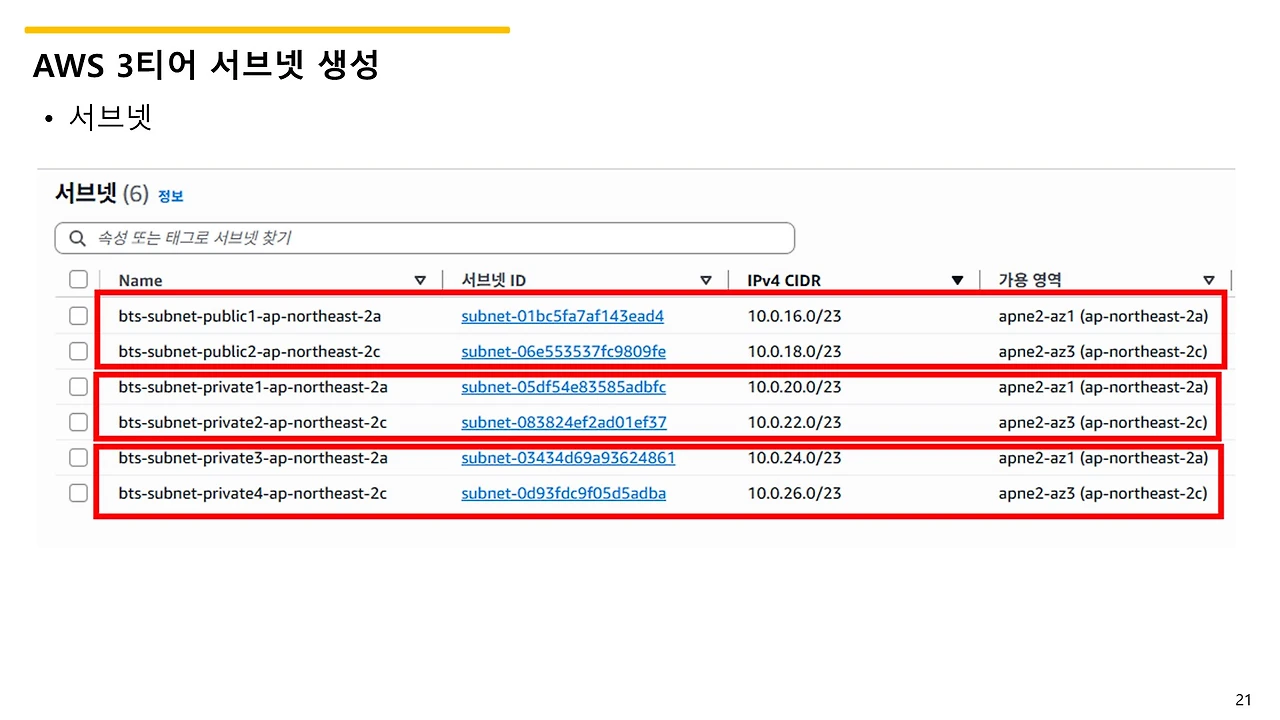Toggle the select-all header checkbox
1280x720 pixels.
[x=78, y=280]
